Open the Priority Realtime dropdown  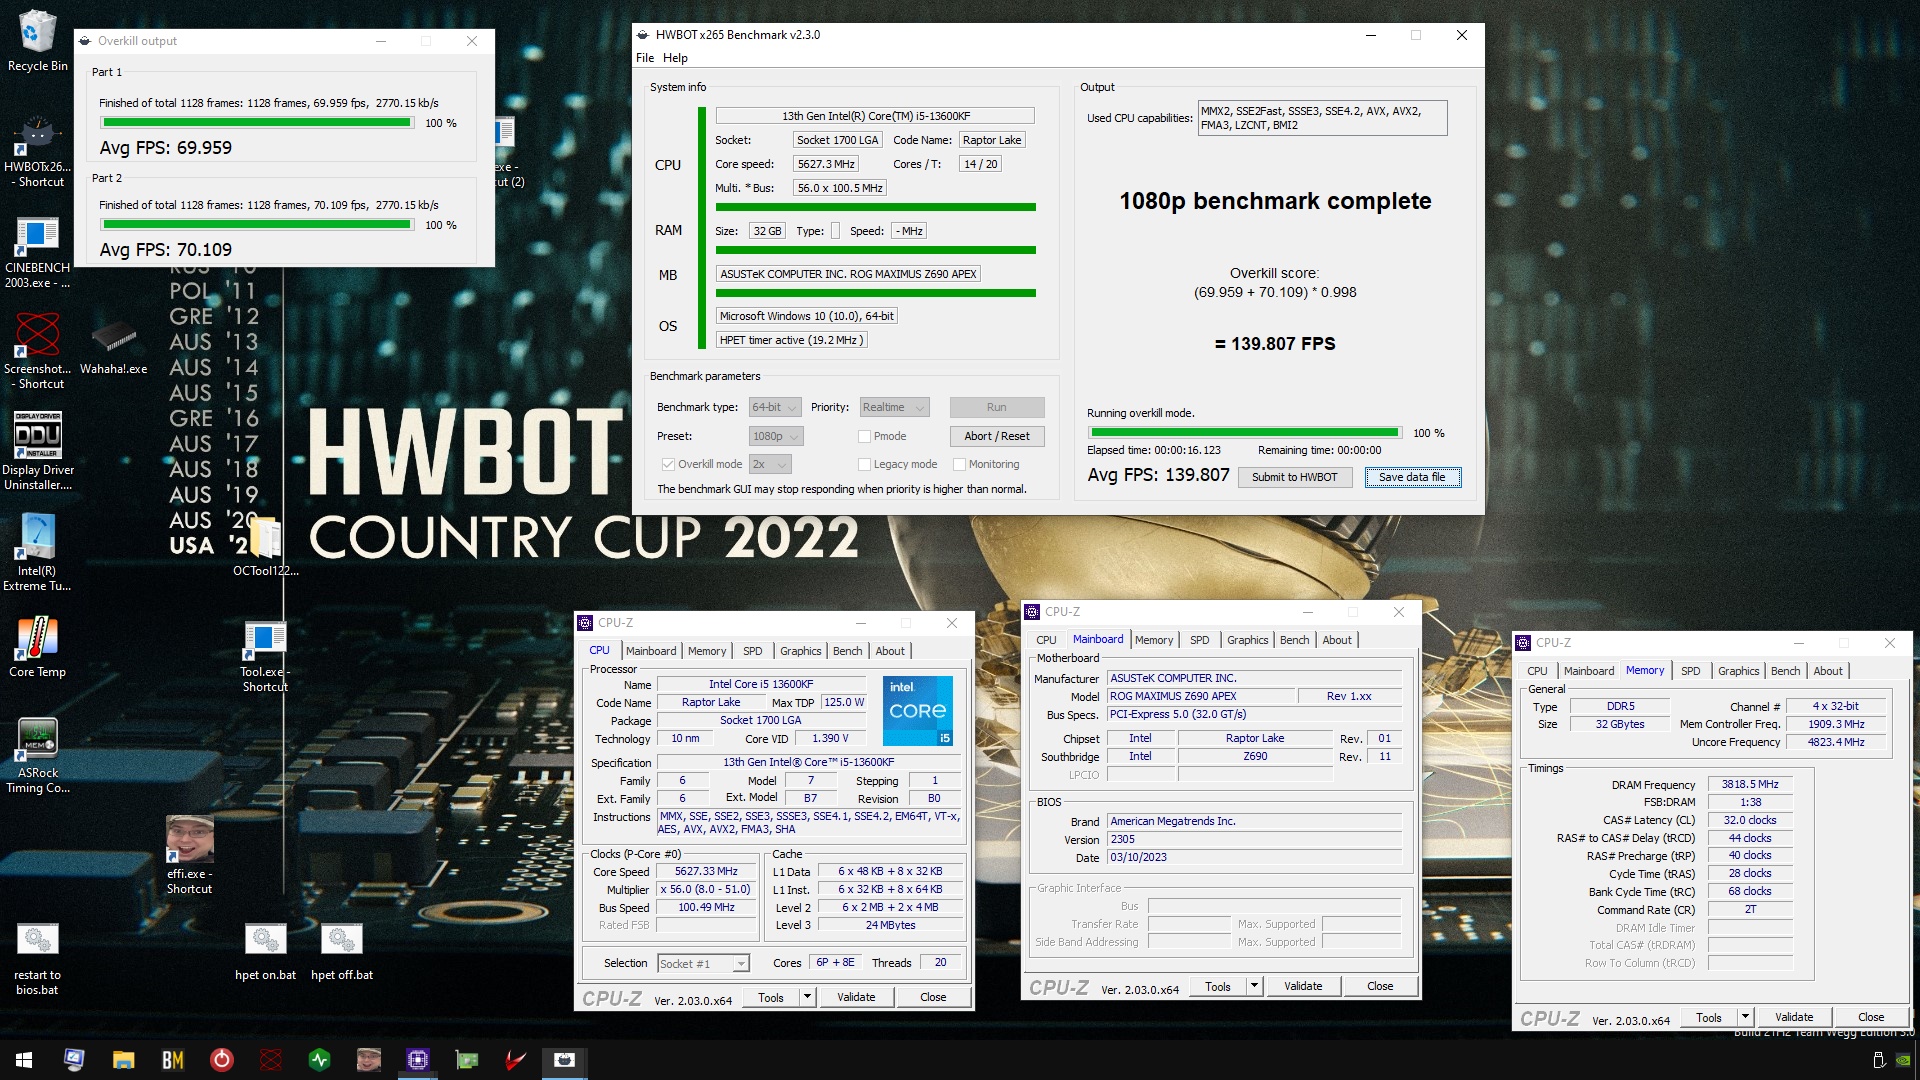[x=894, y=407]
